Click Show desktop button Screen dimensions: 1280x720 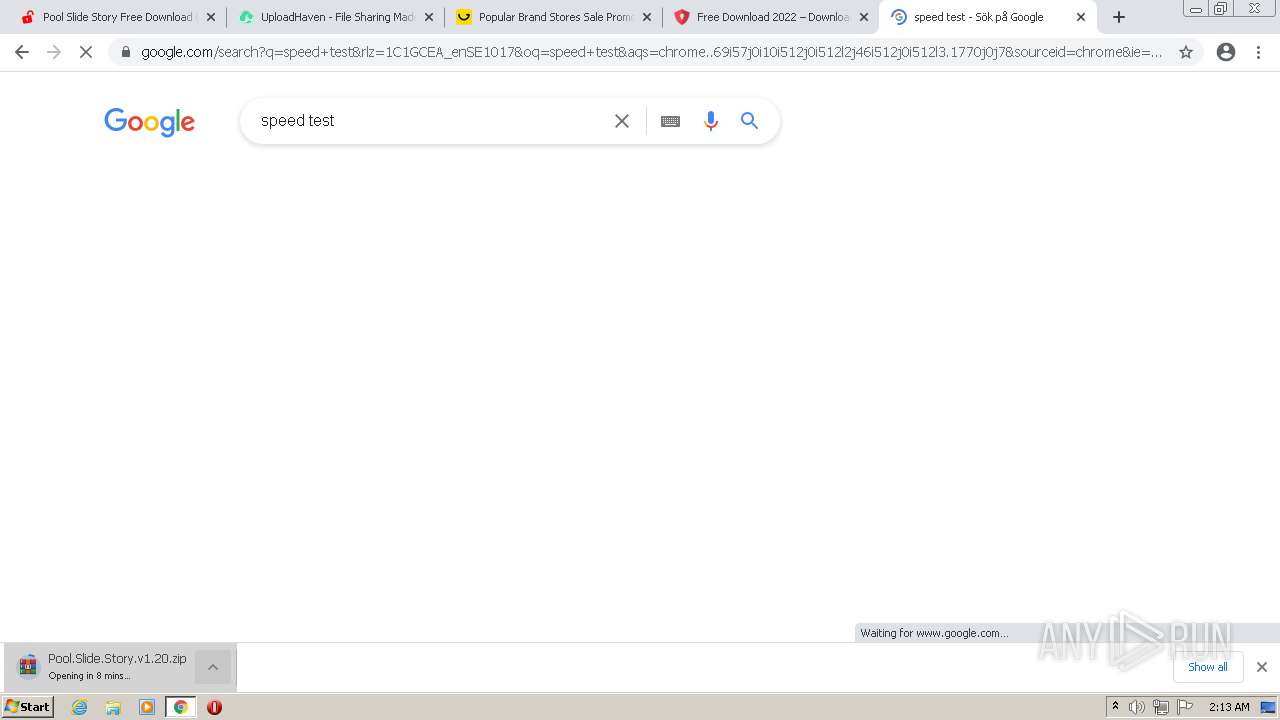[x=1269, y=707]
